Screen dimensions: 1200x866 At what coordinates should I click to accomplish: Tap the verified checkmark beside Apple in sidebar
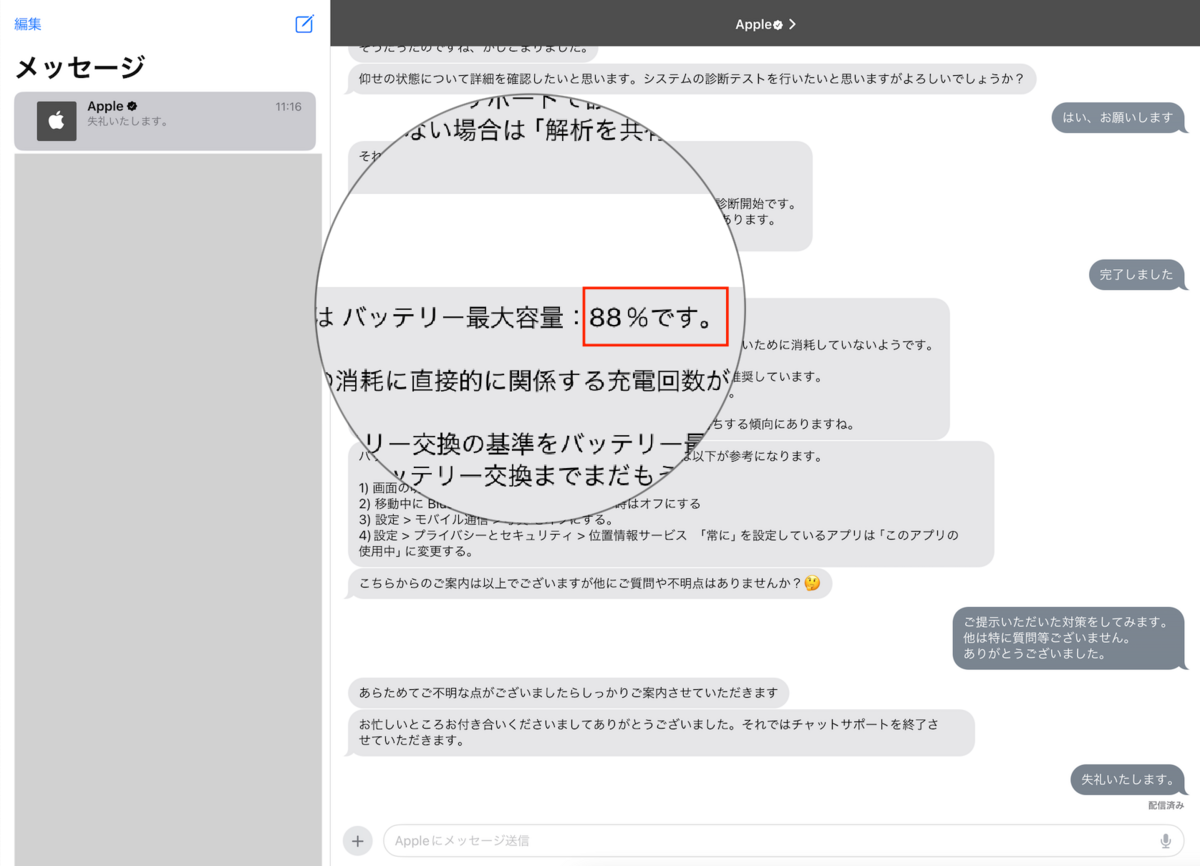pyautogui.click(x=131, y=105)
